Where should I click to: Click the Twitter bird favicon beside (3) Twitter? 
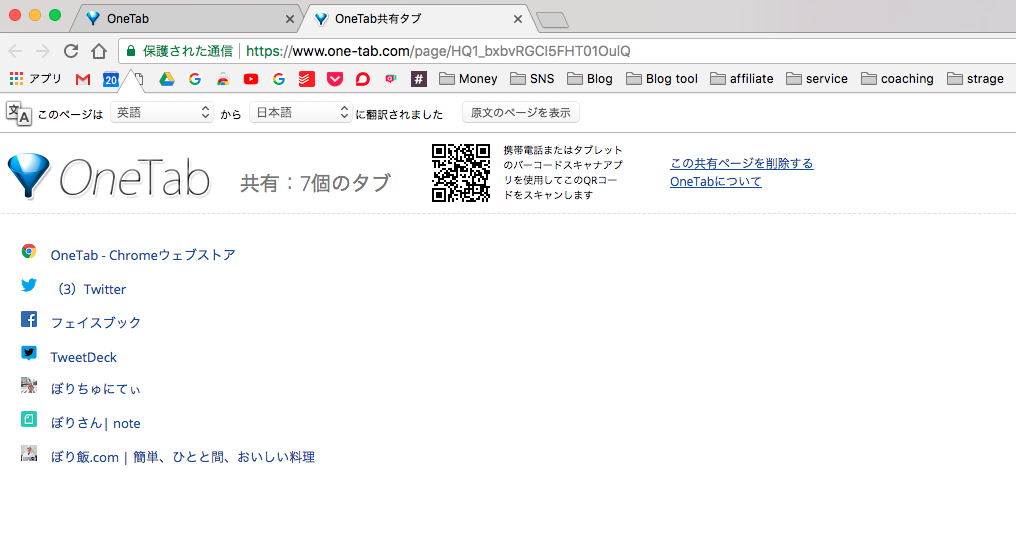29,285
